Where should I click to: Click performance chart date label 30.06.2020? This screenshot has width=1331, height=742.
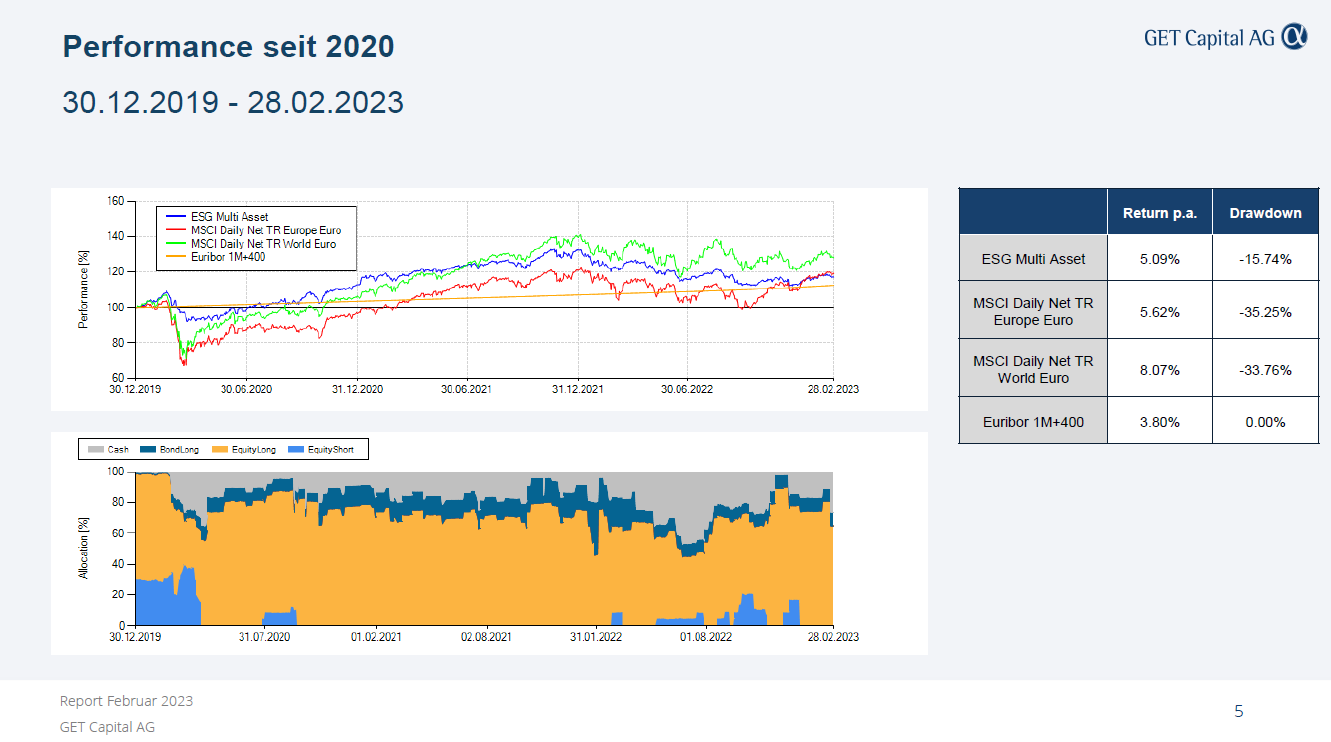[x=246, y=390]
